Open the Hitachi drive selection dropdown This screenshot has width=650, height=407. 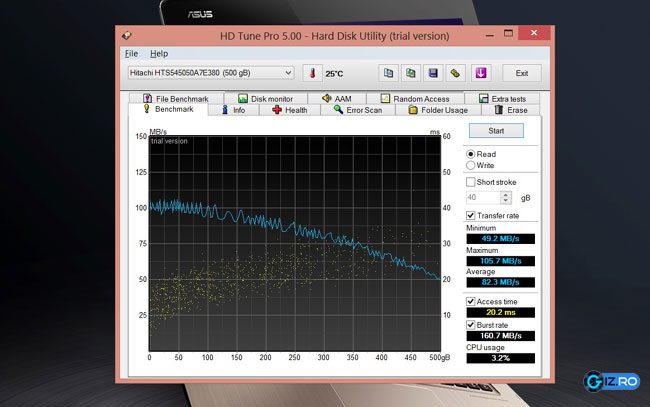point(211,73)
